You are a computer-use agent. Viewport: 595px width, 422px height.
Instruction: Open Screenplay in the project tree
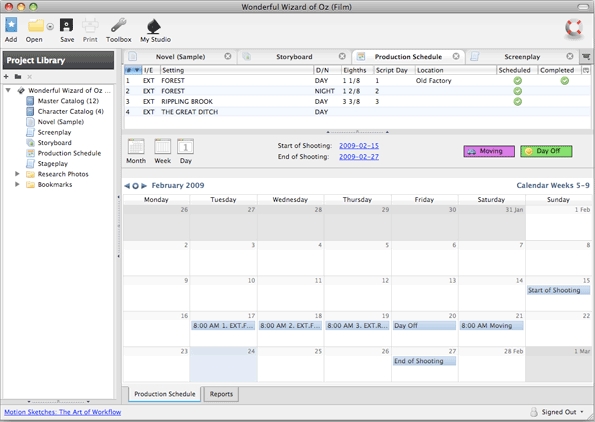[x=54, y=132]
